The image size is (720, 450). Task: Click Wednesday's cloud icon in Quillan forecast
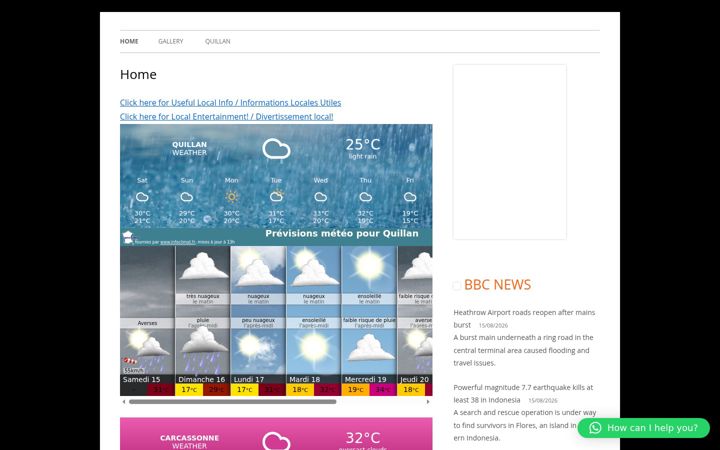point(321,197)
